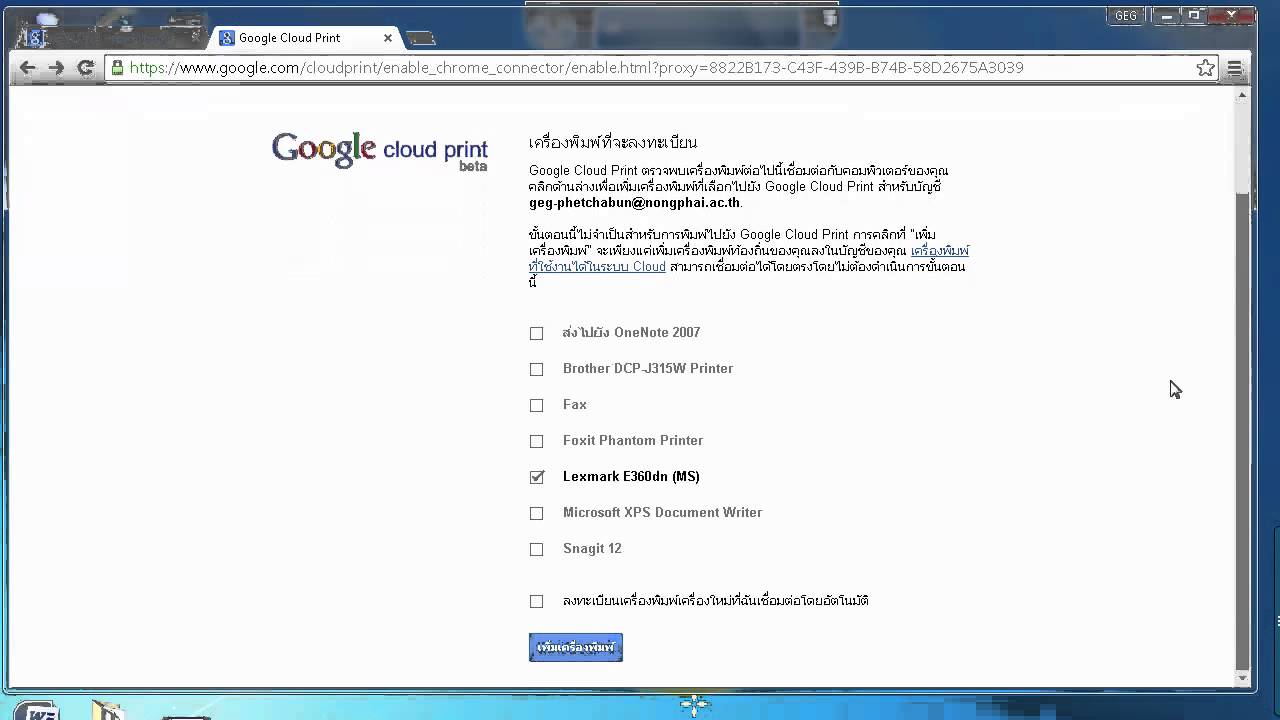Open a new browser tab

(421, 39)
